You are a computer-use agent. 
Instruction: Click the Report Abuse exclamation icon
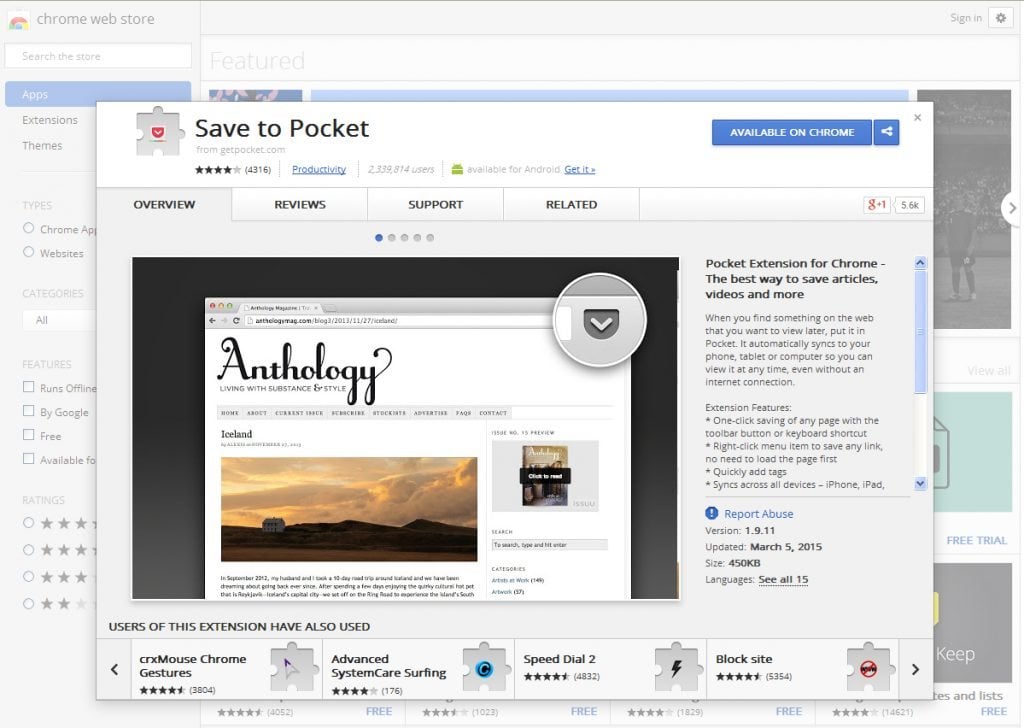[x=711, y=513]
